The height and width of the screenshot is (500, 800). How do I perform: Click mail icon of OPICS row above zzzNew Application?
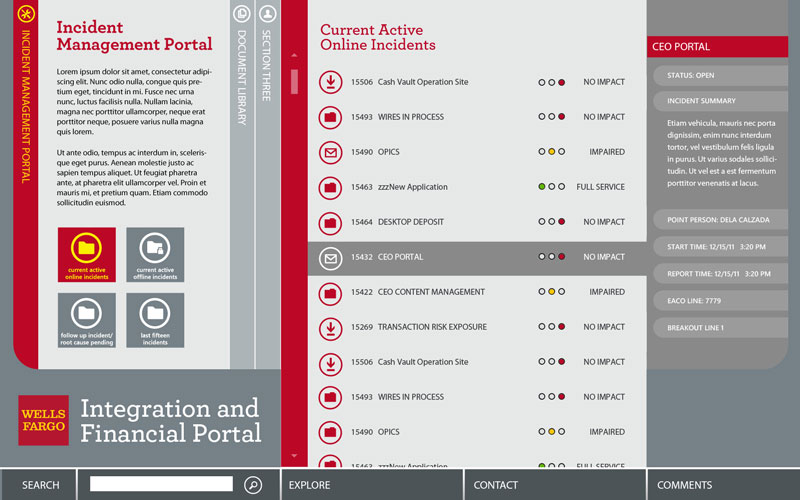pyautogui.click(x=331, y=153)
